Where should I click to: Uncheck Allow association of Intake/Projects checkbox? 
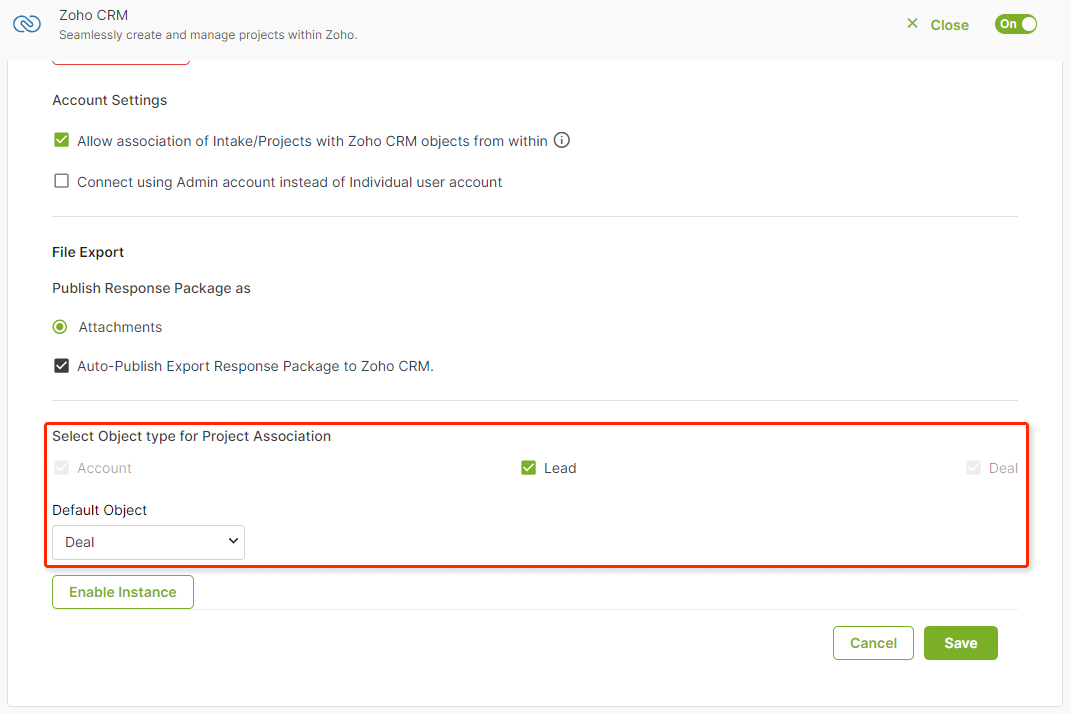pyautogui.click(x=61, y=140)
